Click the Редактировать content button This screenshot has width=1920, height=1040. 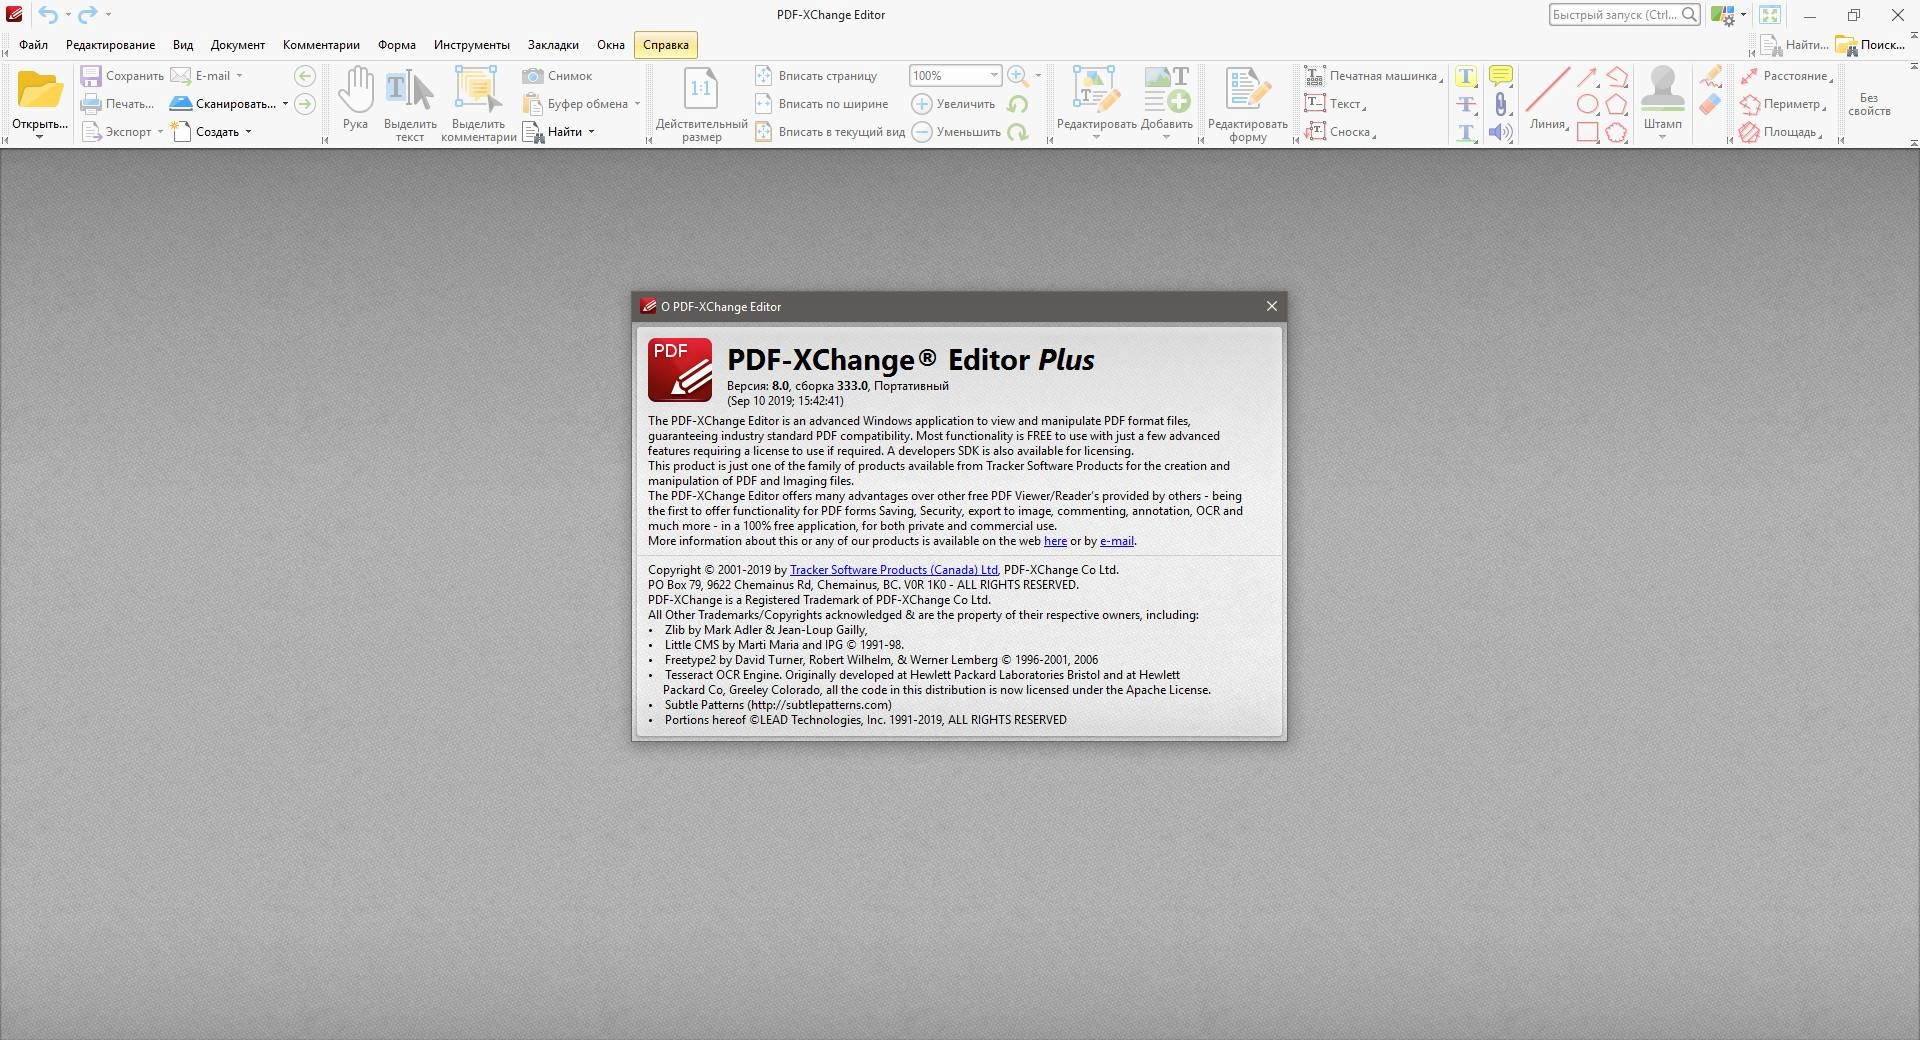pos(1096,104)
